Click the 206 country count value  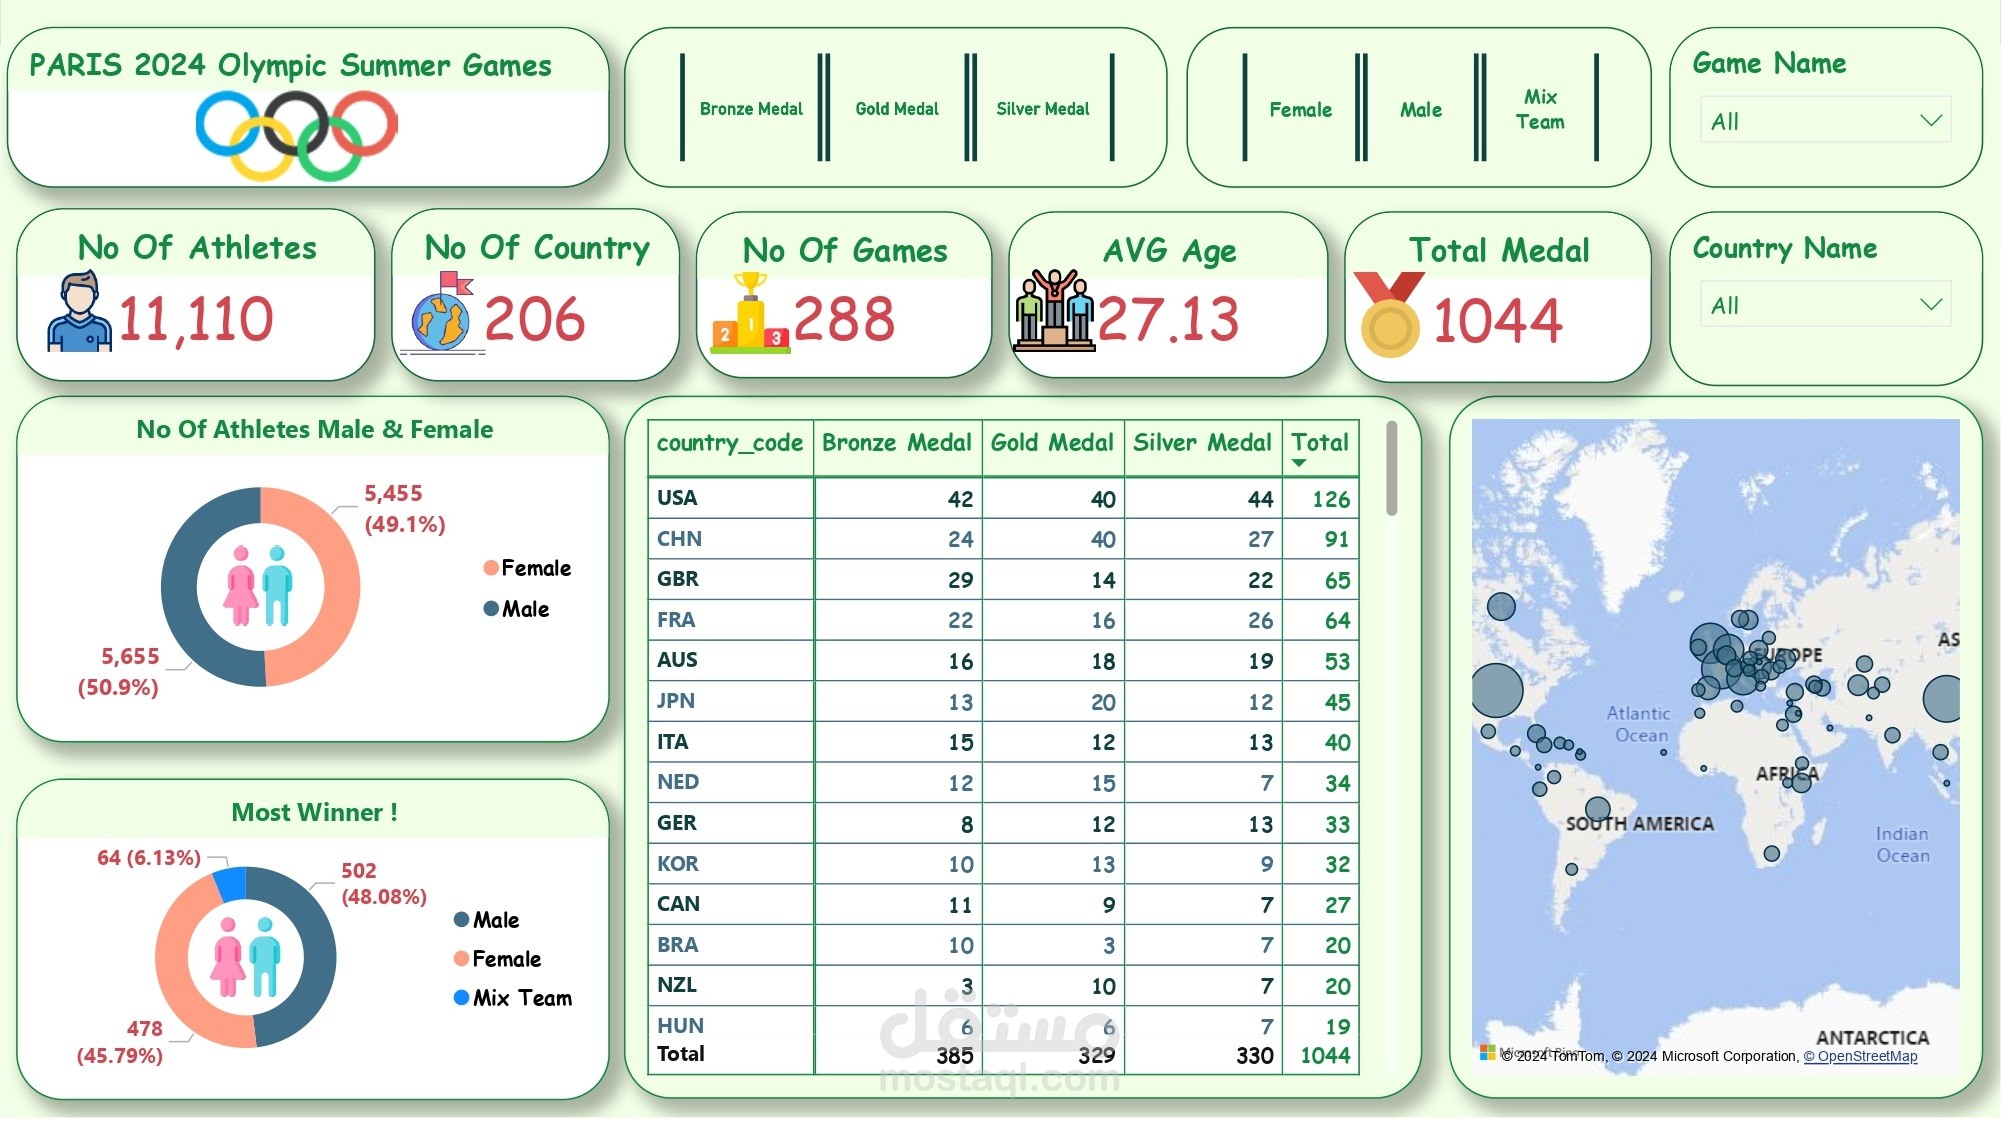tap(535, 320)
